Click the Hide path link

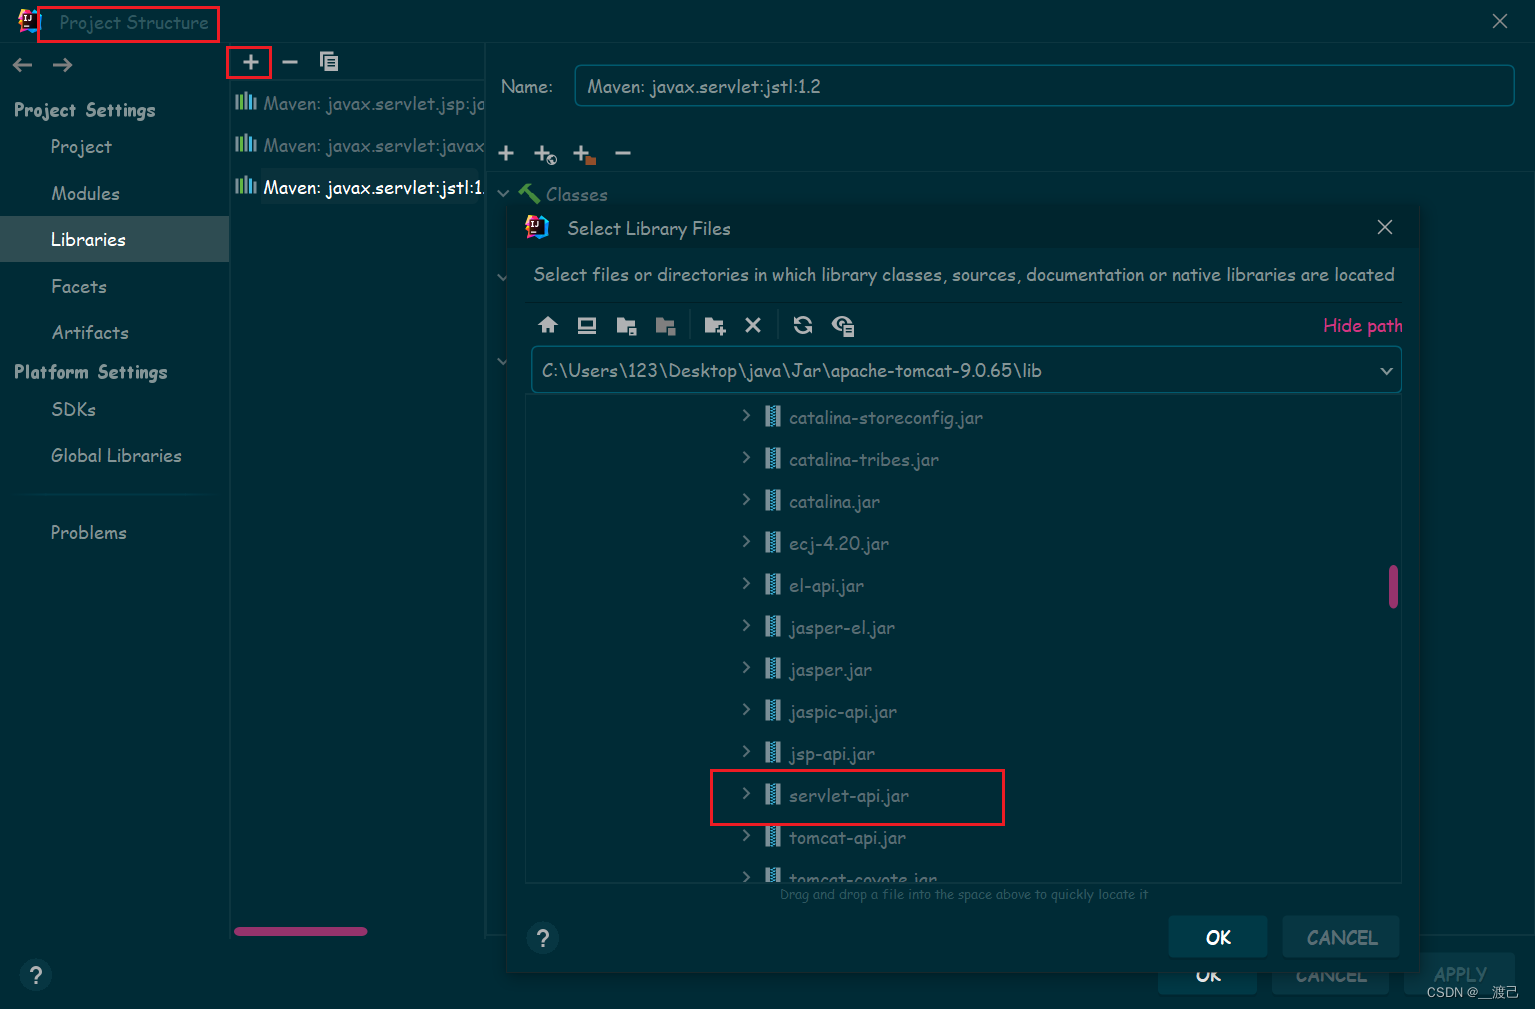tap(1362, 325)
